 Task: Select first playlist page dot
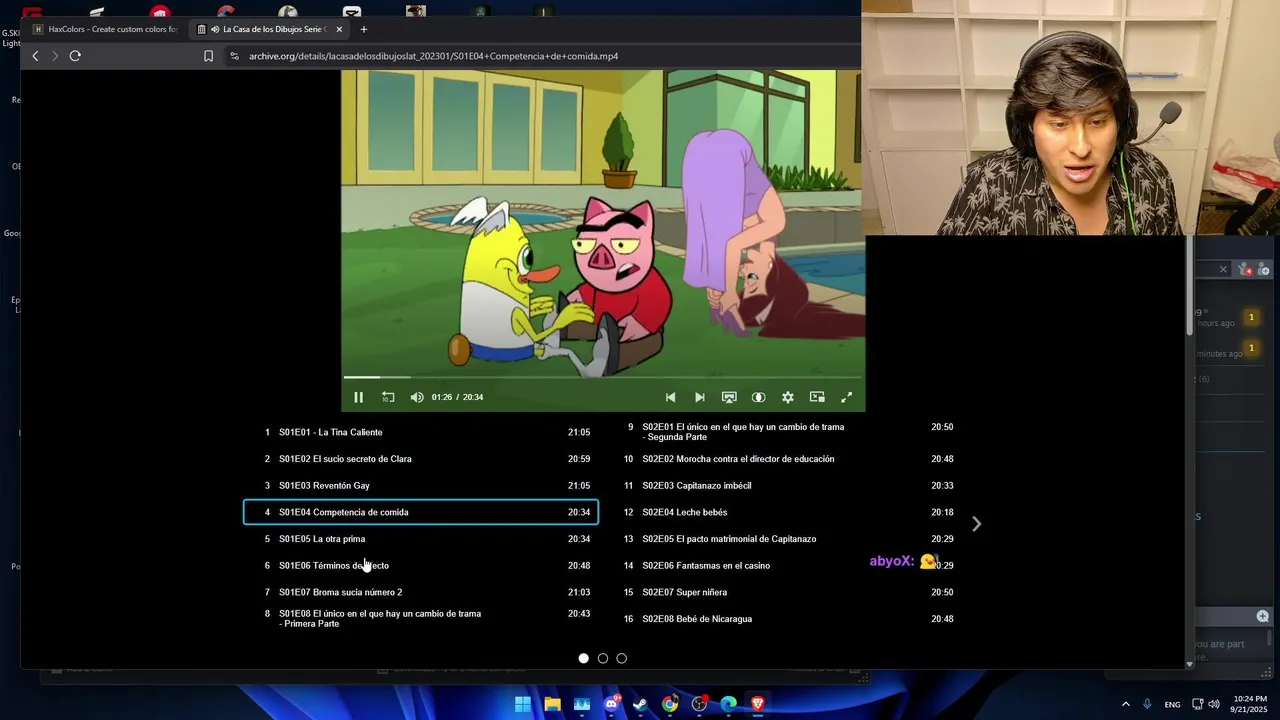tap(584, 658)
